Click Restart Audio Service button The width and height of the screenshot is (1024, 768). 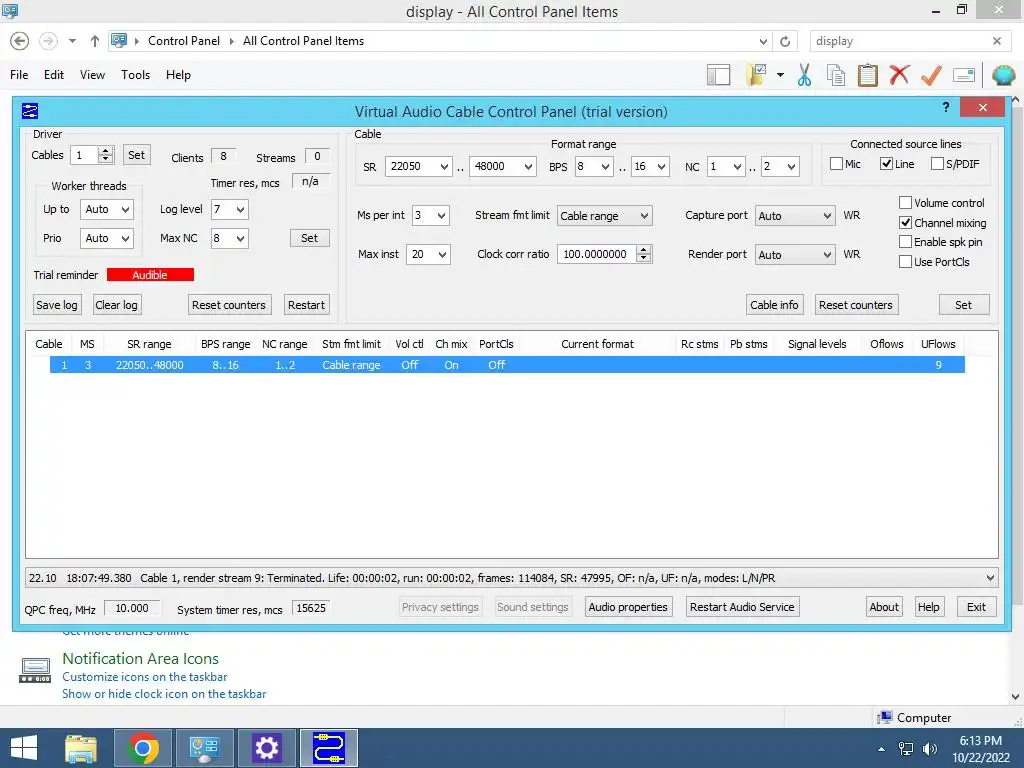click(742, 607)
